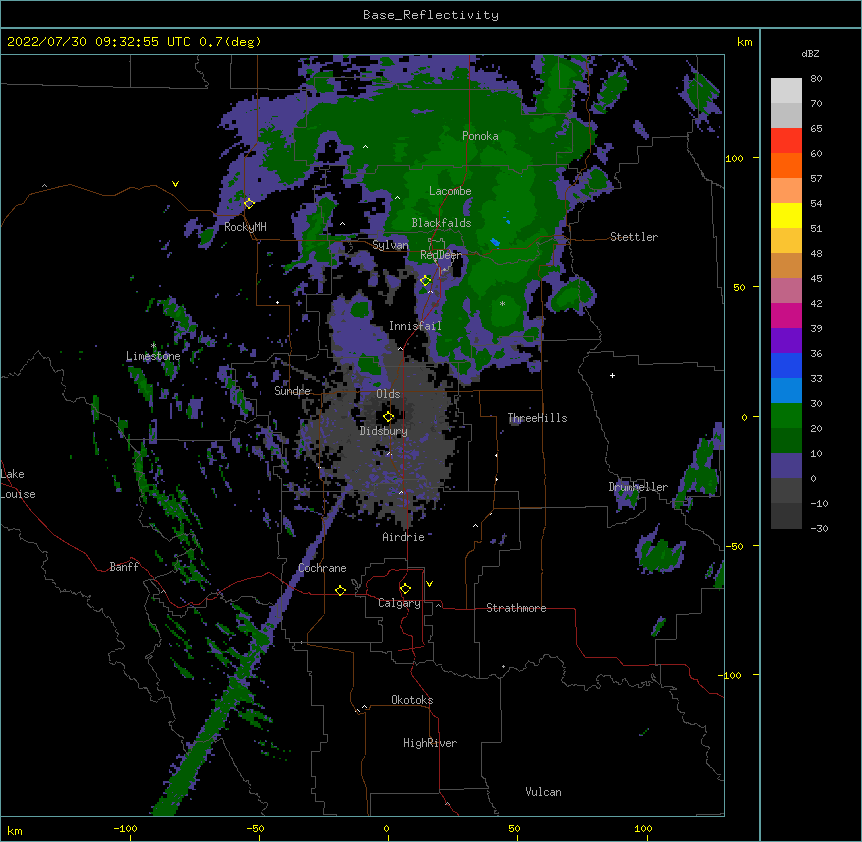Click the blue high-reflectivity echo east of Blackfalds
This screenshot has height=842, width=862.
point(495,242)
